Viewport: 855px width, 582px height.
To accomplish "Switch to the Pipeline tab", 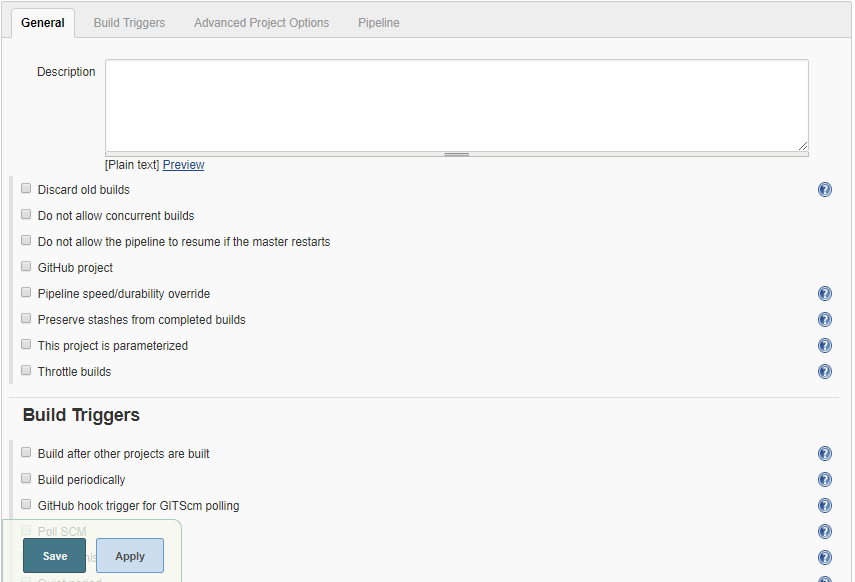I will click(378, 22).
